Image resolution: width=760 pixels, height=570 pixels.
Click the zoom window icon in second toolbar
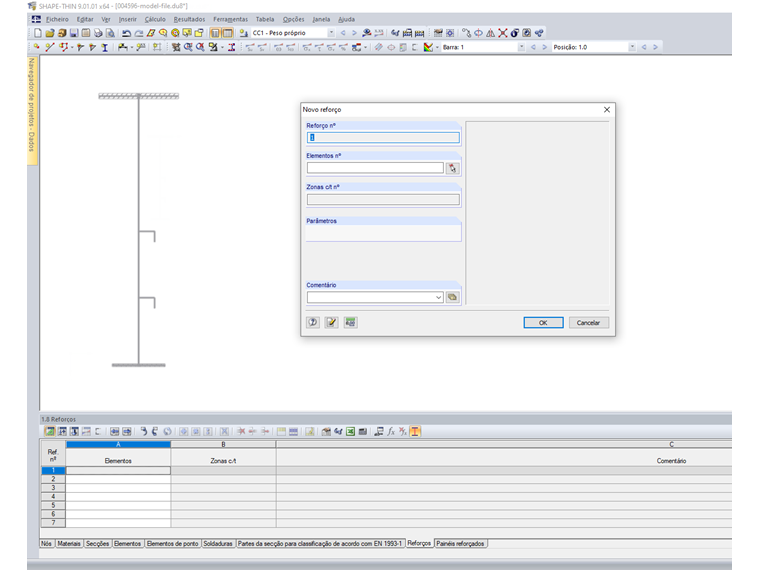pos(188,47)
